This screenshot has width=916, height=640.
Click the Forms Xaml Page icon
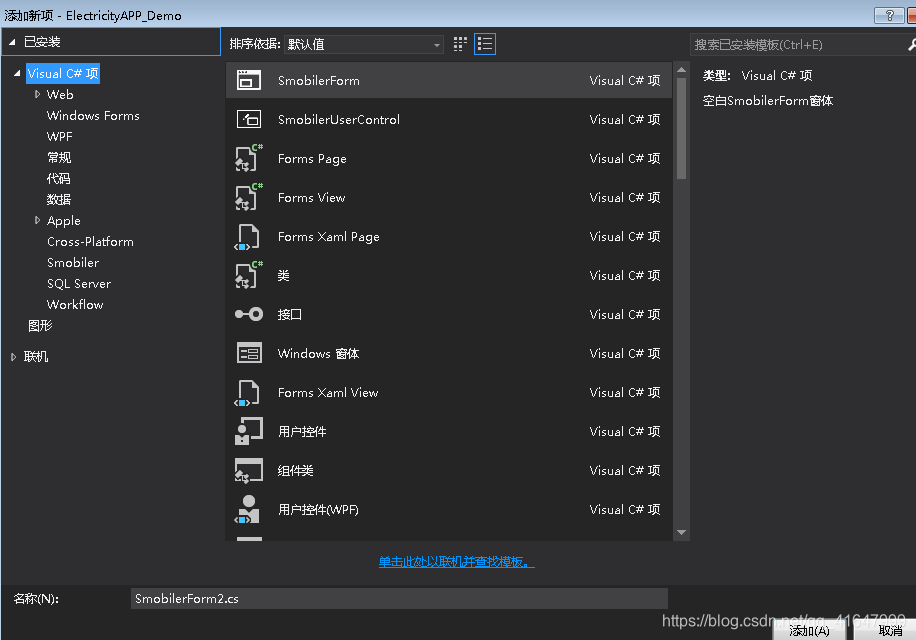[248, 236]
